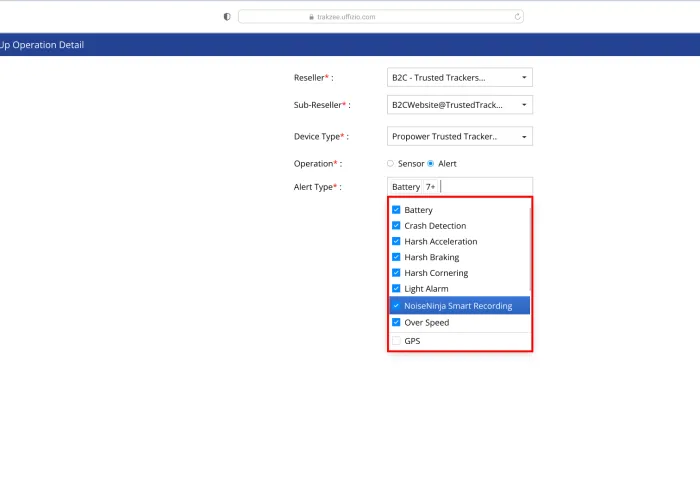Reload the page using the refresh icon

point(517,16)
